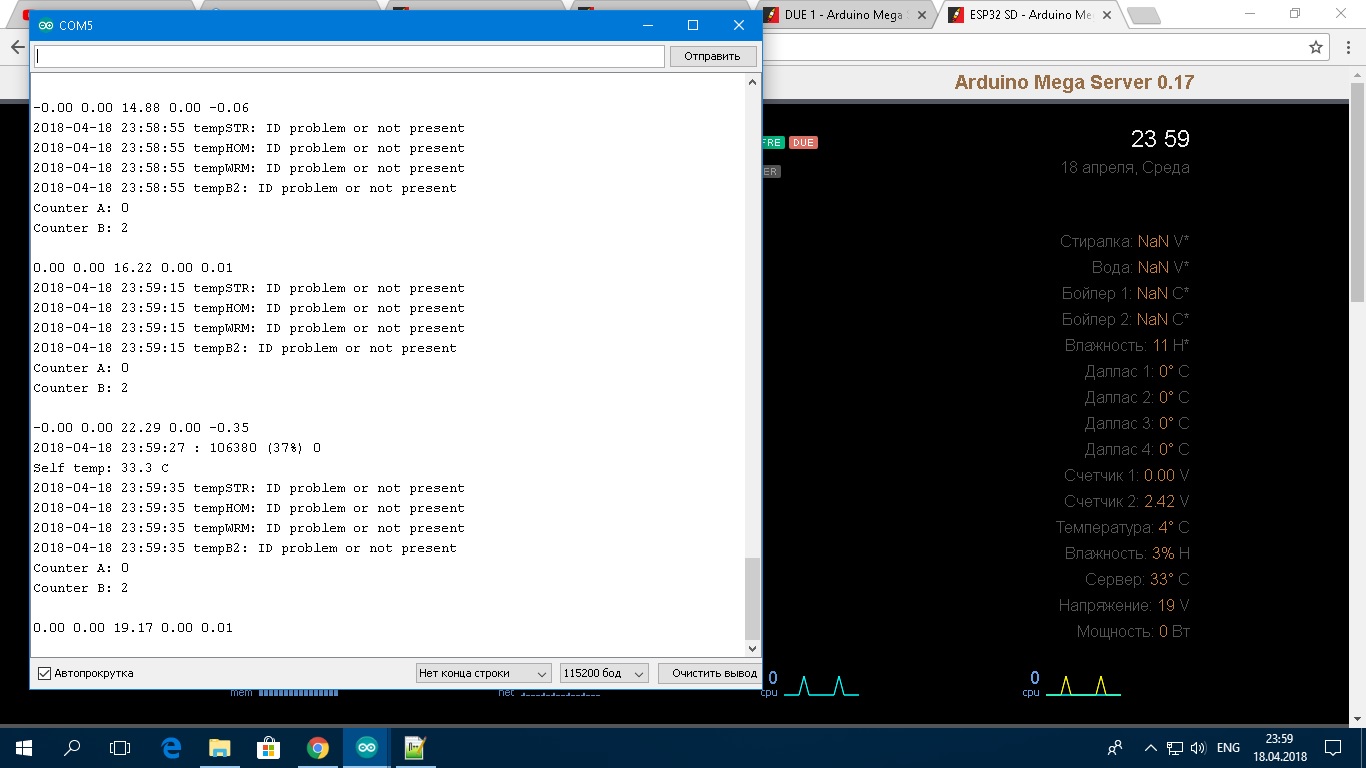Image resolution: width=1366 pixels, height=768 pixels.
Task: Click the Мощность 0 Вт reading
Action: [1133, 632]
